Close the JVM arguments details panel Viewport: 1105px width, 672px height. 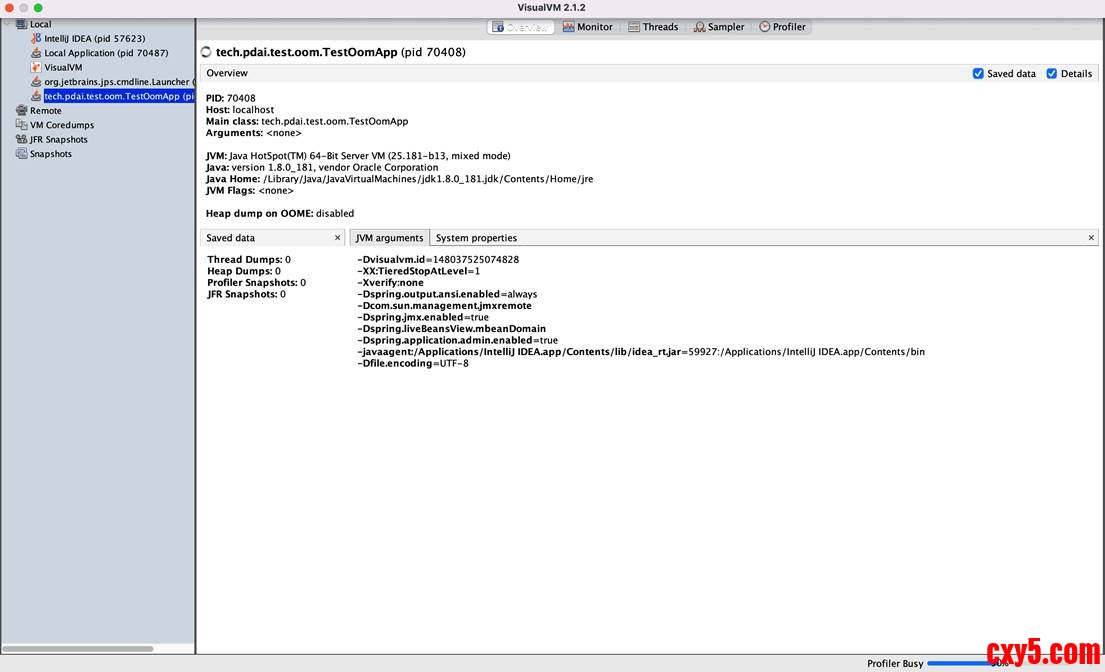(1091, 238)
